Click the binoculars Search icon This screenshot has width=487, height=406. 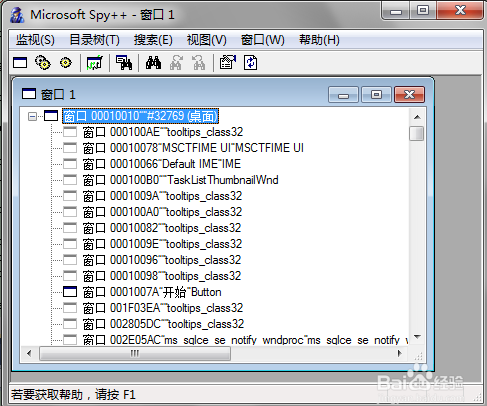point(153,63)
